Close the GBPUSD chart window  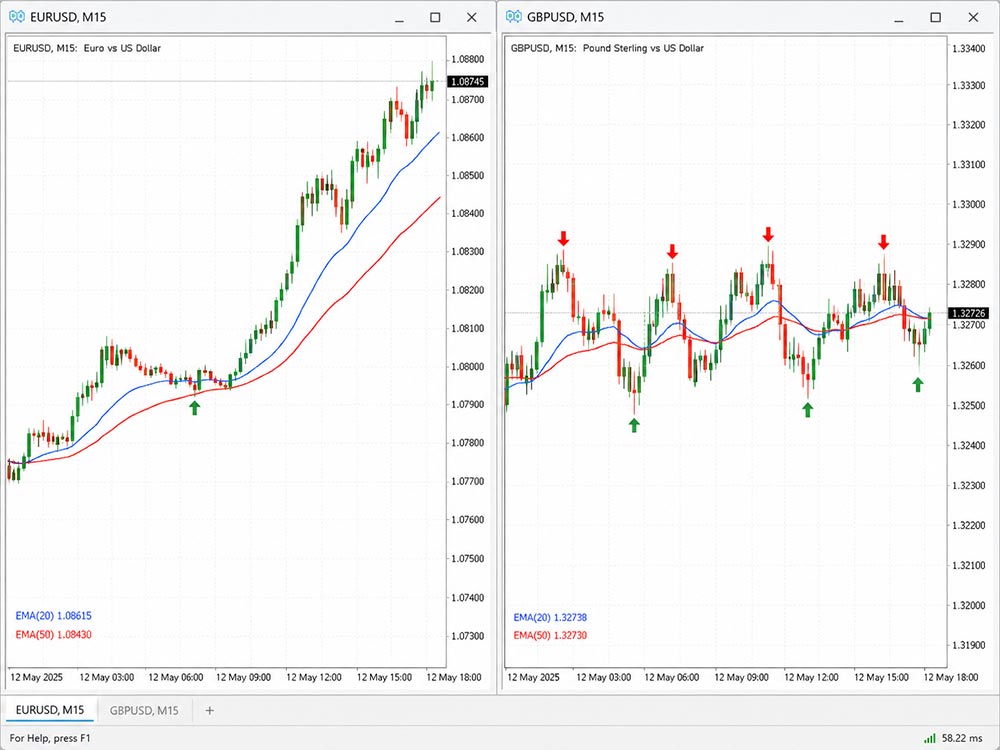pyautogui.click(x=973, y=17)
